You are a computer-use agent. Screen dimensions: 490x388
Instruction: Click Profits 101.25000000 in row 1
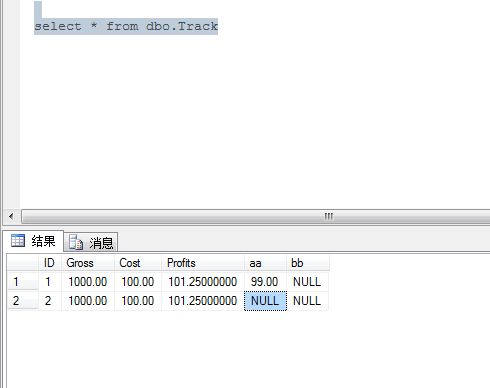[x=203, y=282]
